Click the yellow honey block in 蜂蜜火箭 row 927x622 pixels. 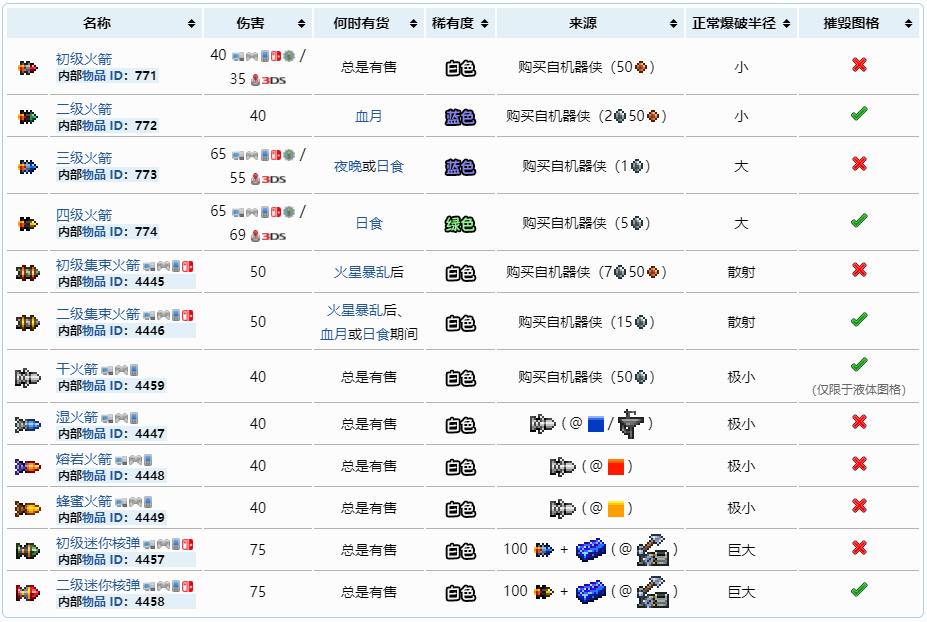pos(616,508)
